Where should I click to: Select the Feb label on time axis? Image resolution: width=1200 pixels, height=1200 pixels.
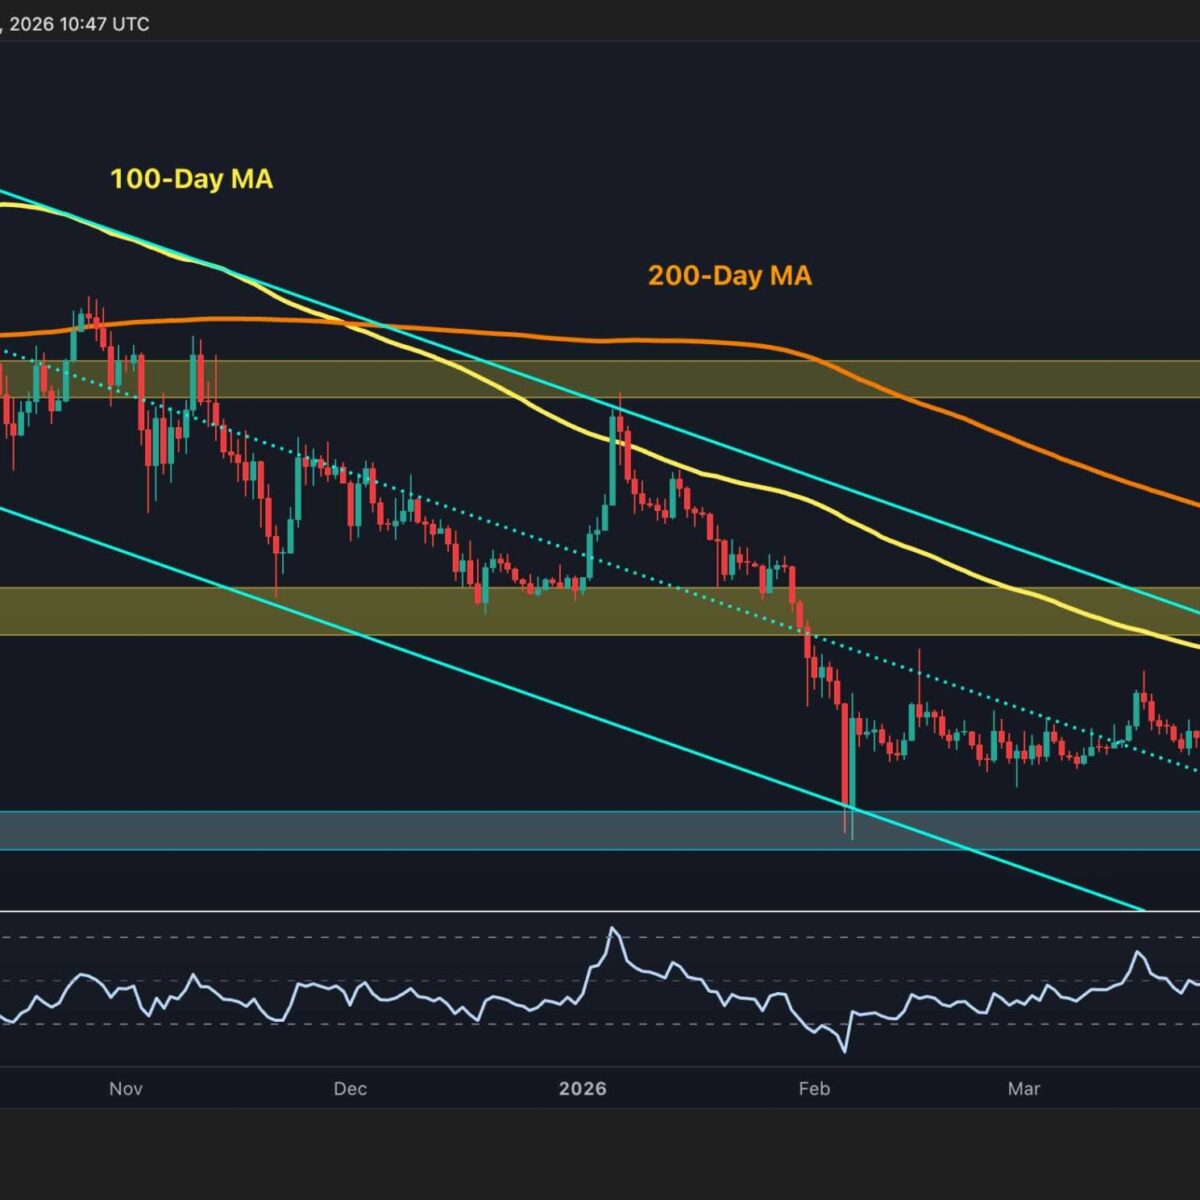point(814,1088)
